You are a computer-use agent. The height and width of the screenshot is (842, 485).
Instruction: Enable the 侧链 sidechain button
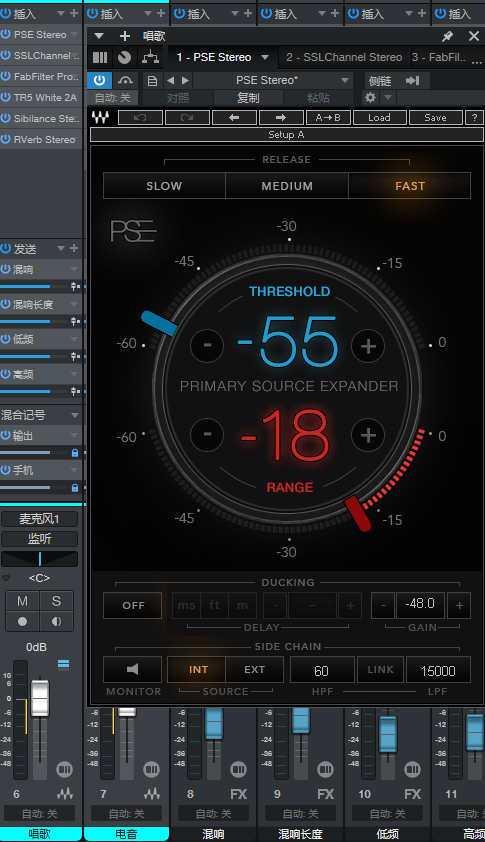tap(380, 81)
